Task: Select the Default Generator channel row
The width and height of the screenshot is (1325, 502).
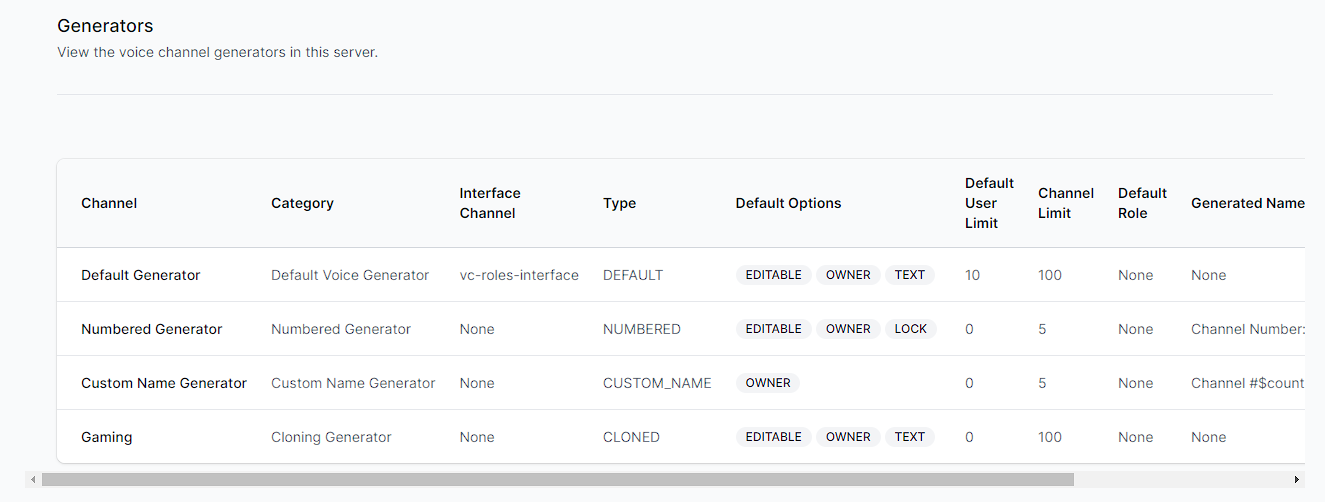Action: click(x=681, y=275)
